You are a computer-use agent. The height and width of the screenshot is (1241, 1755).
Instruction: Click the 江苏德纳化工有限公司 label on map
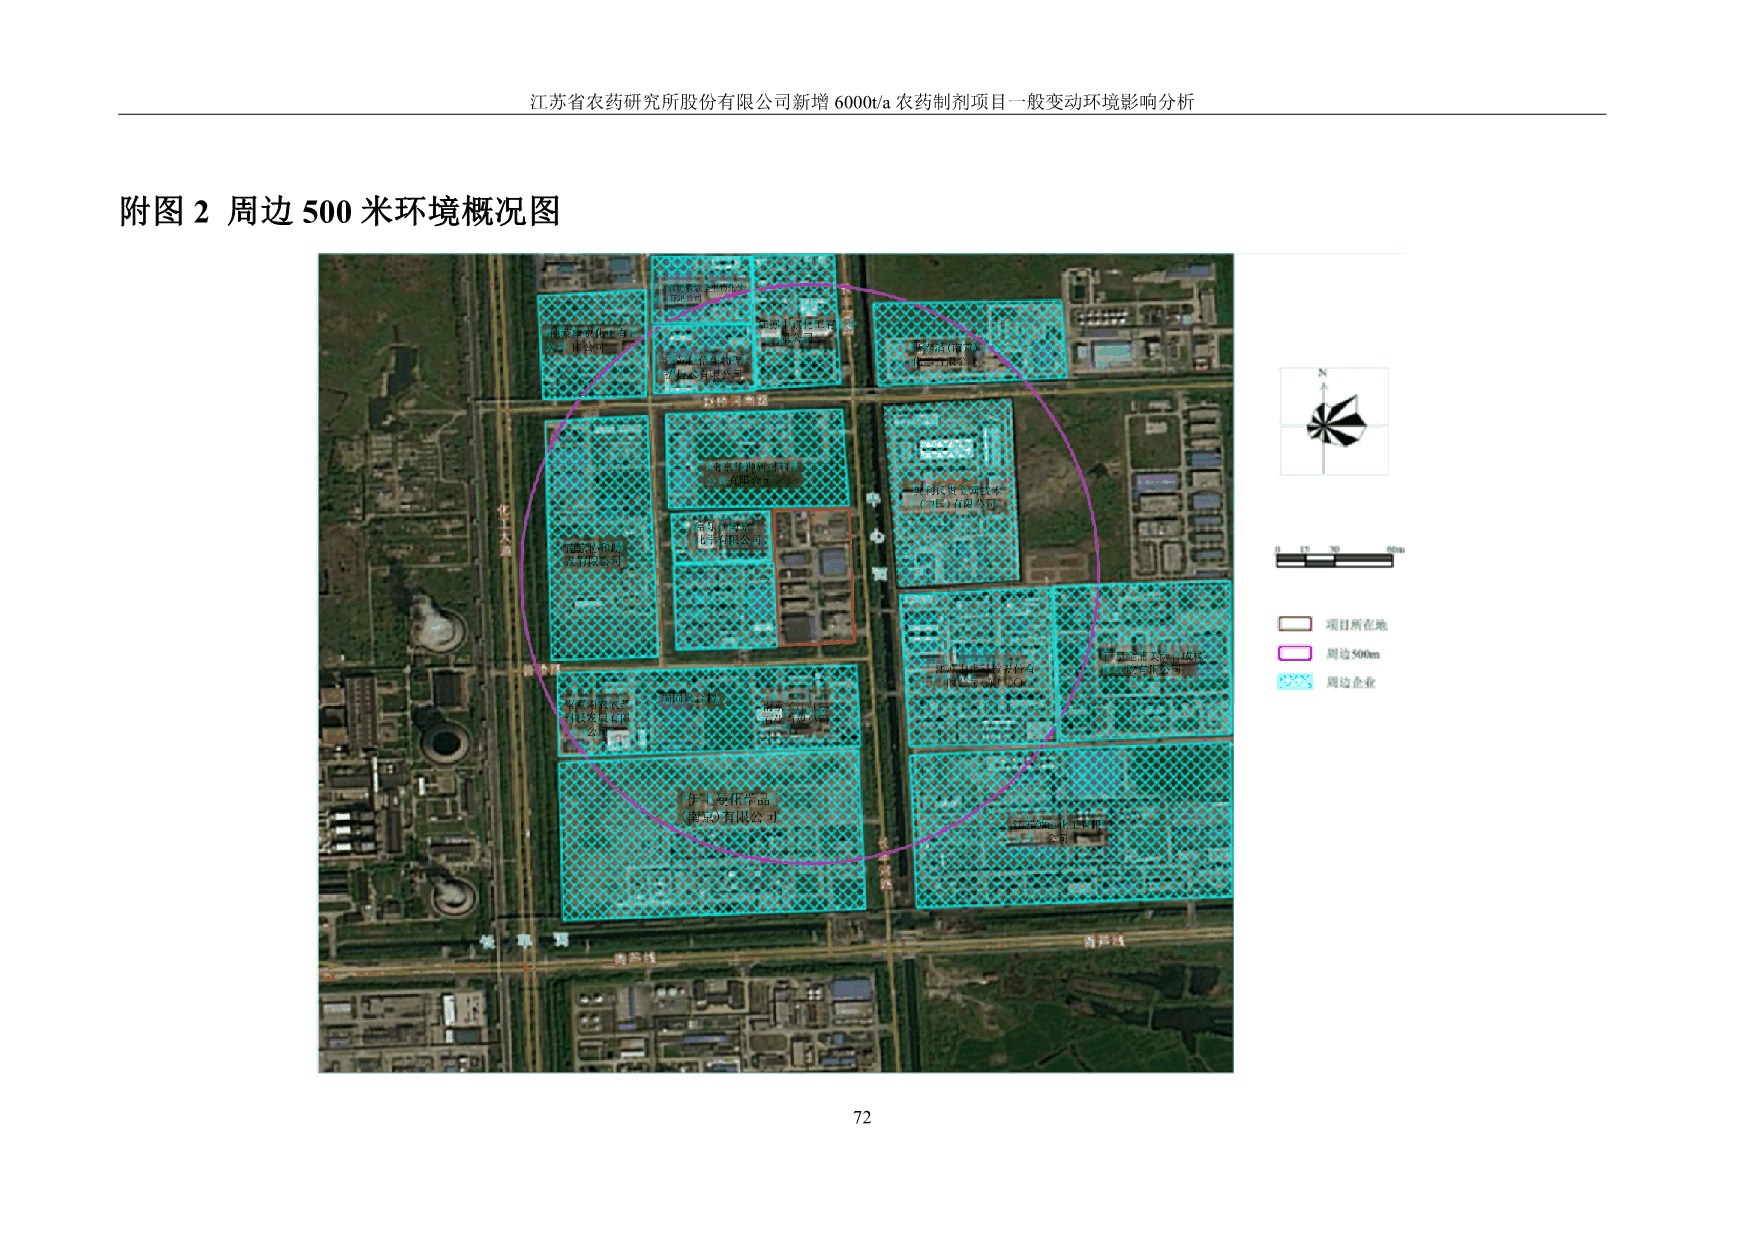point(1057,830)
